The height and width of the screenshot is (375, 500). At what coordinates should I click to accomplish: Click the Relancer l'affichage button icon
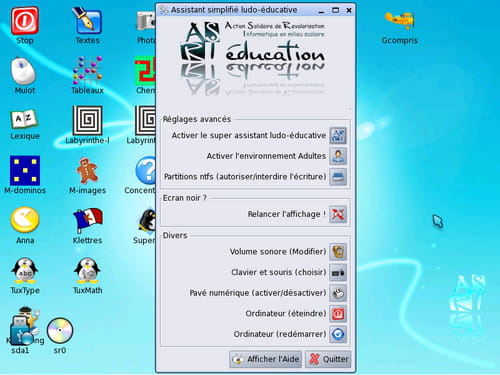click(x=338, y=214)
